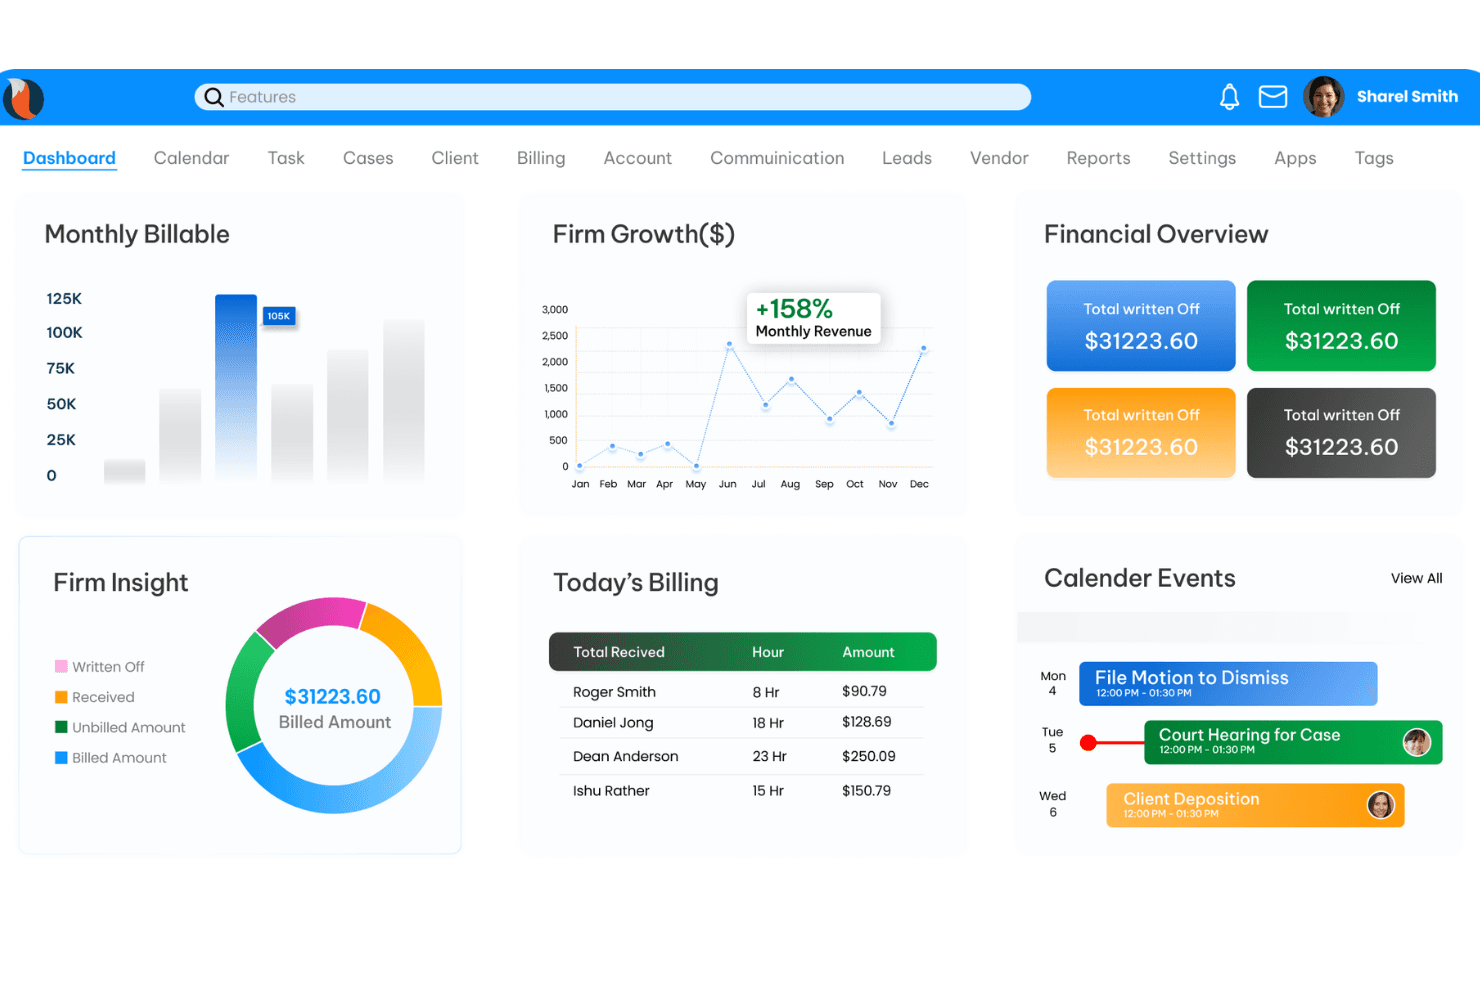Select the Dashboard tab

[x=69, y=158]
